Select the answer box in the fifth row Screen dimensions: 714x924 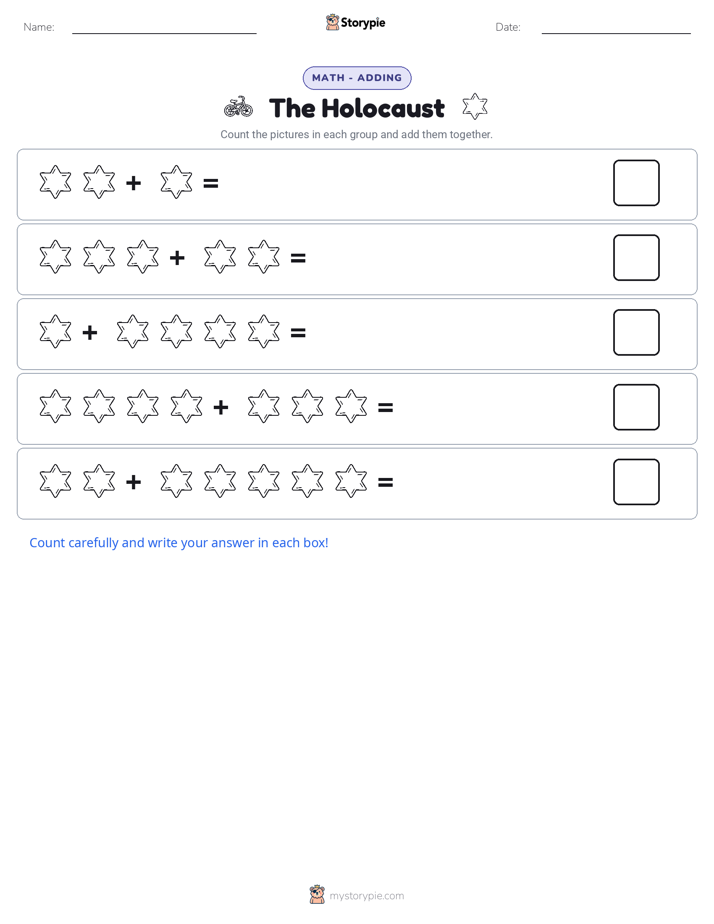636,482
